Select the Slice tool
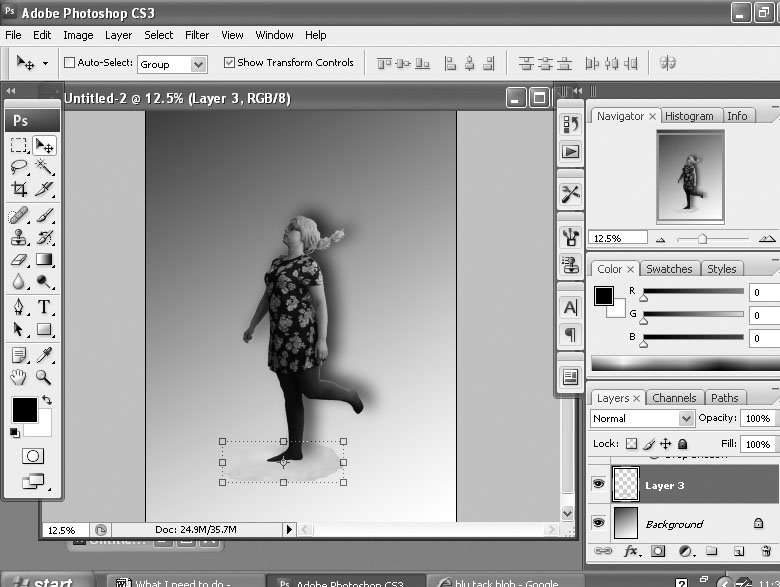Image resolution: width=780 pixels, height=587 pixels. 44,188
